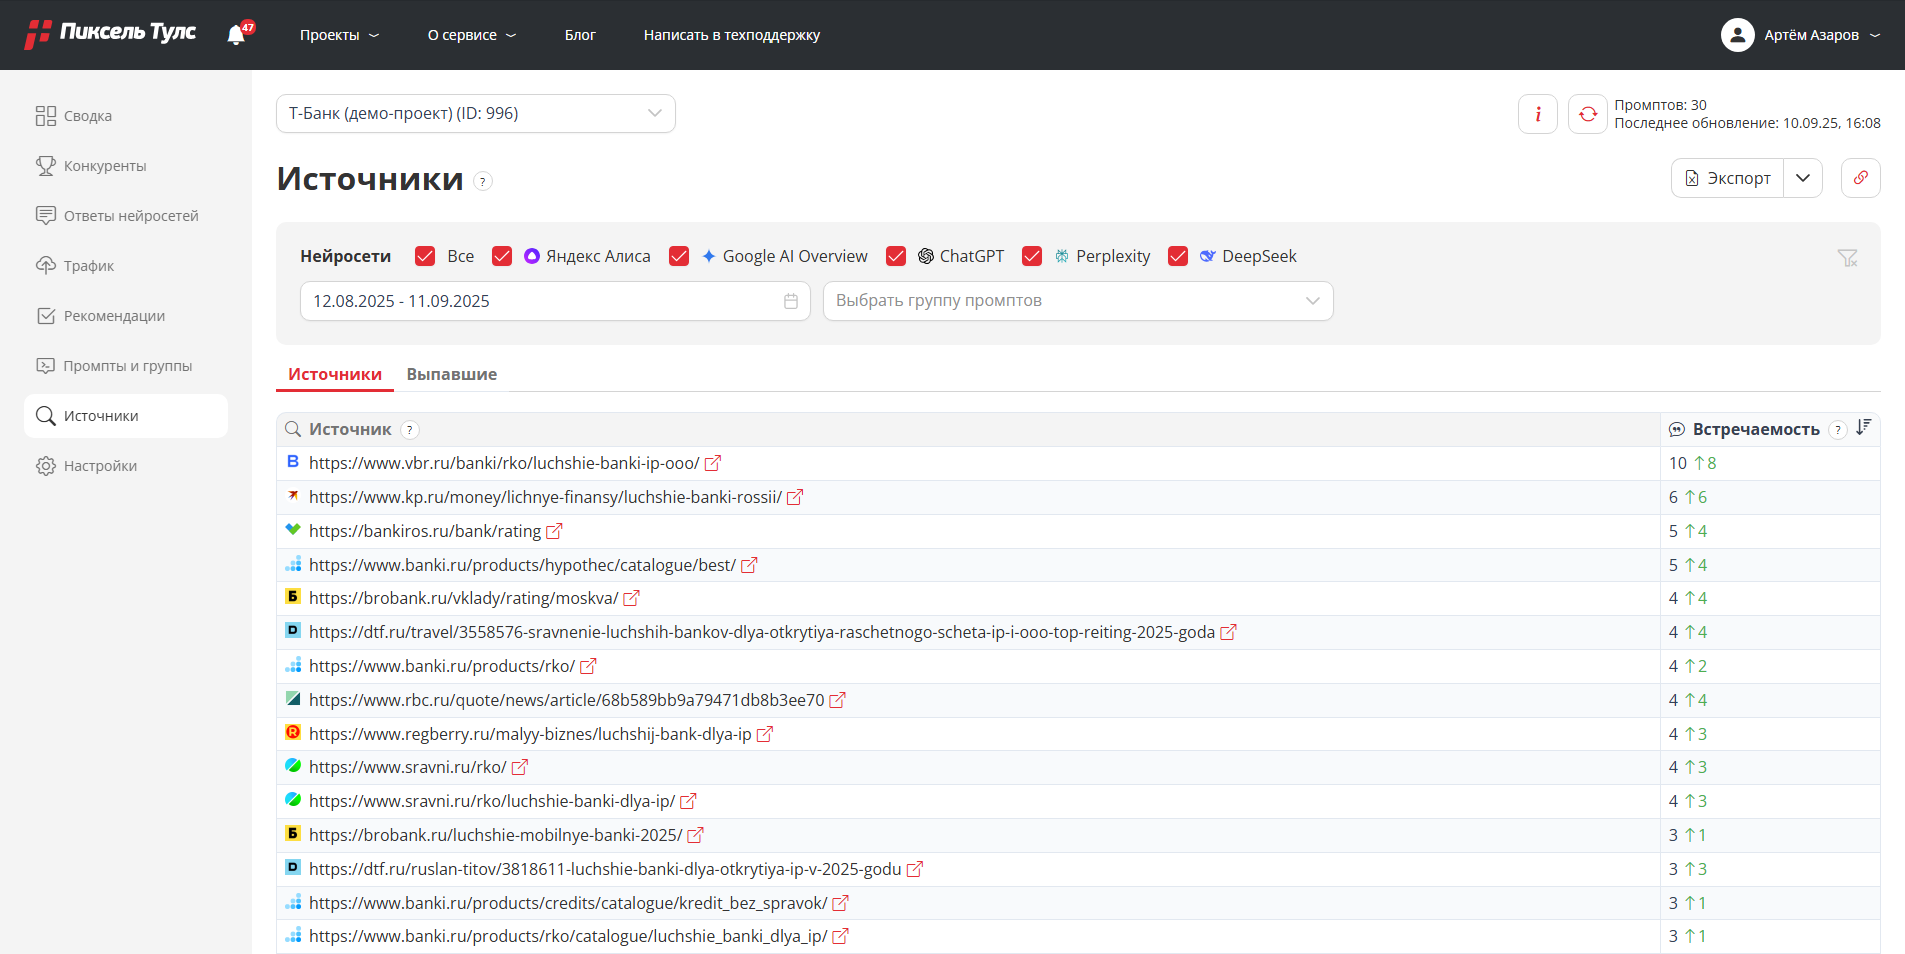Click help question mark beside Источники heading
Viewport: 1905px width, 954px height.
point(483,181)
